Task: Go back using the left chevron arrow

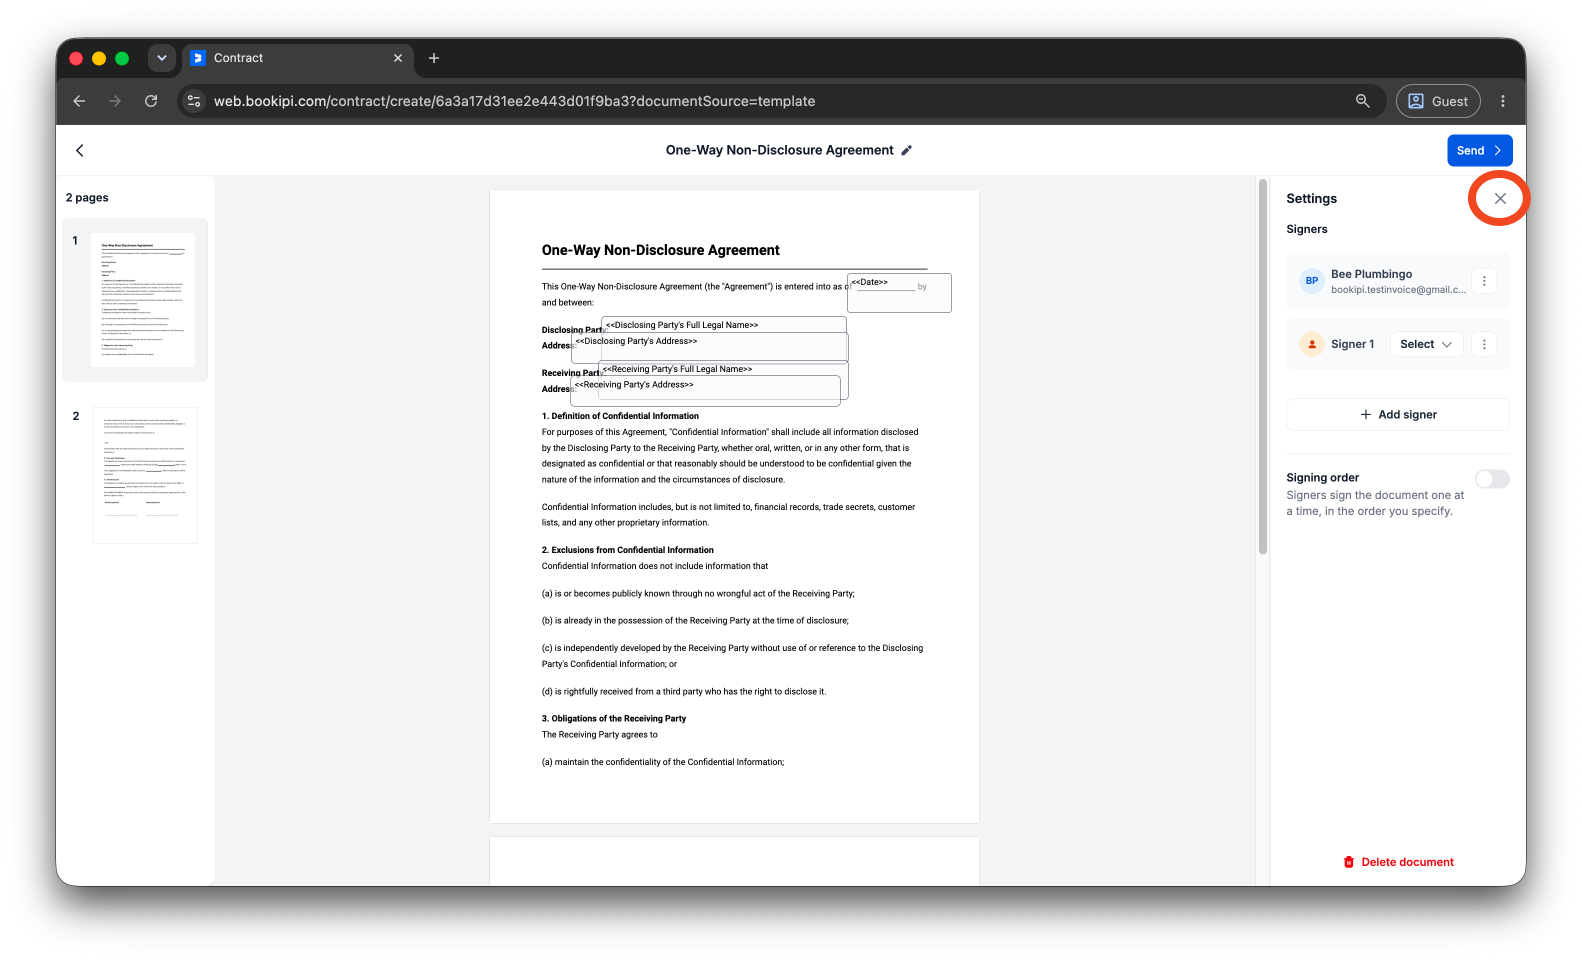Action: coord(80,150)
